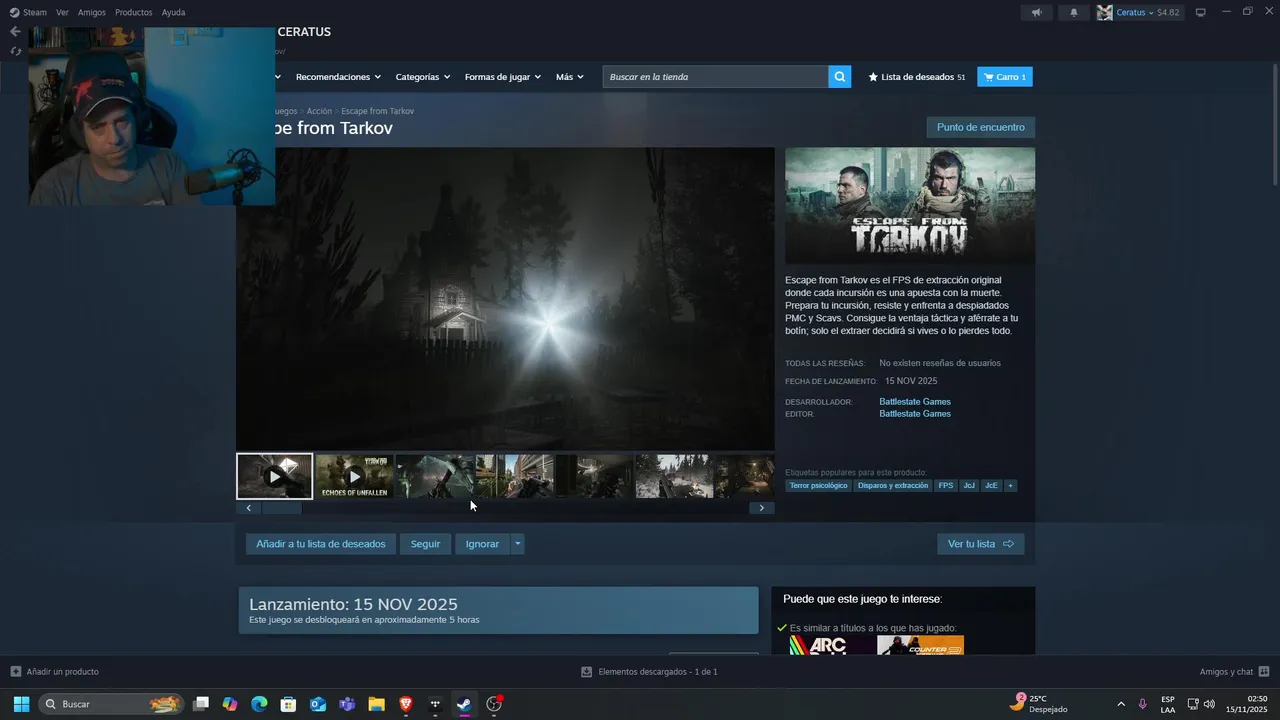Expand the Más store menu
Image resolution: width=1280 pixels, height=720 pixels.
coord(570,77)
